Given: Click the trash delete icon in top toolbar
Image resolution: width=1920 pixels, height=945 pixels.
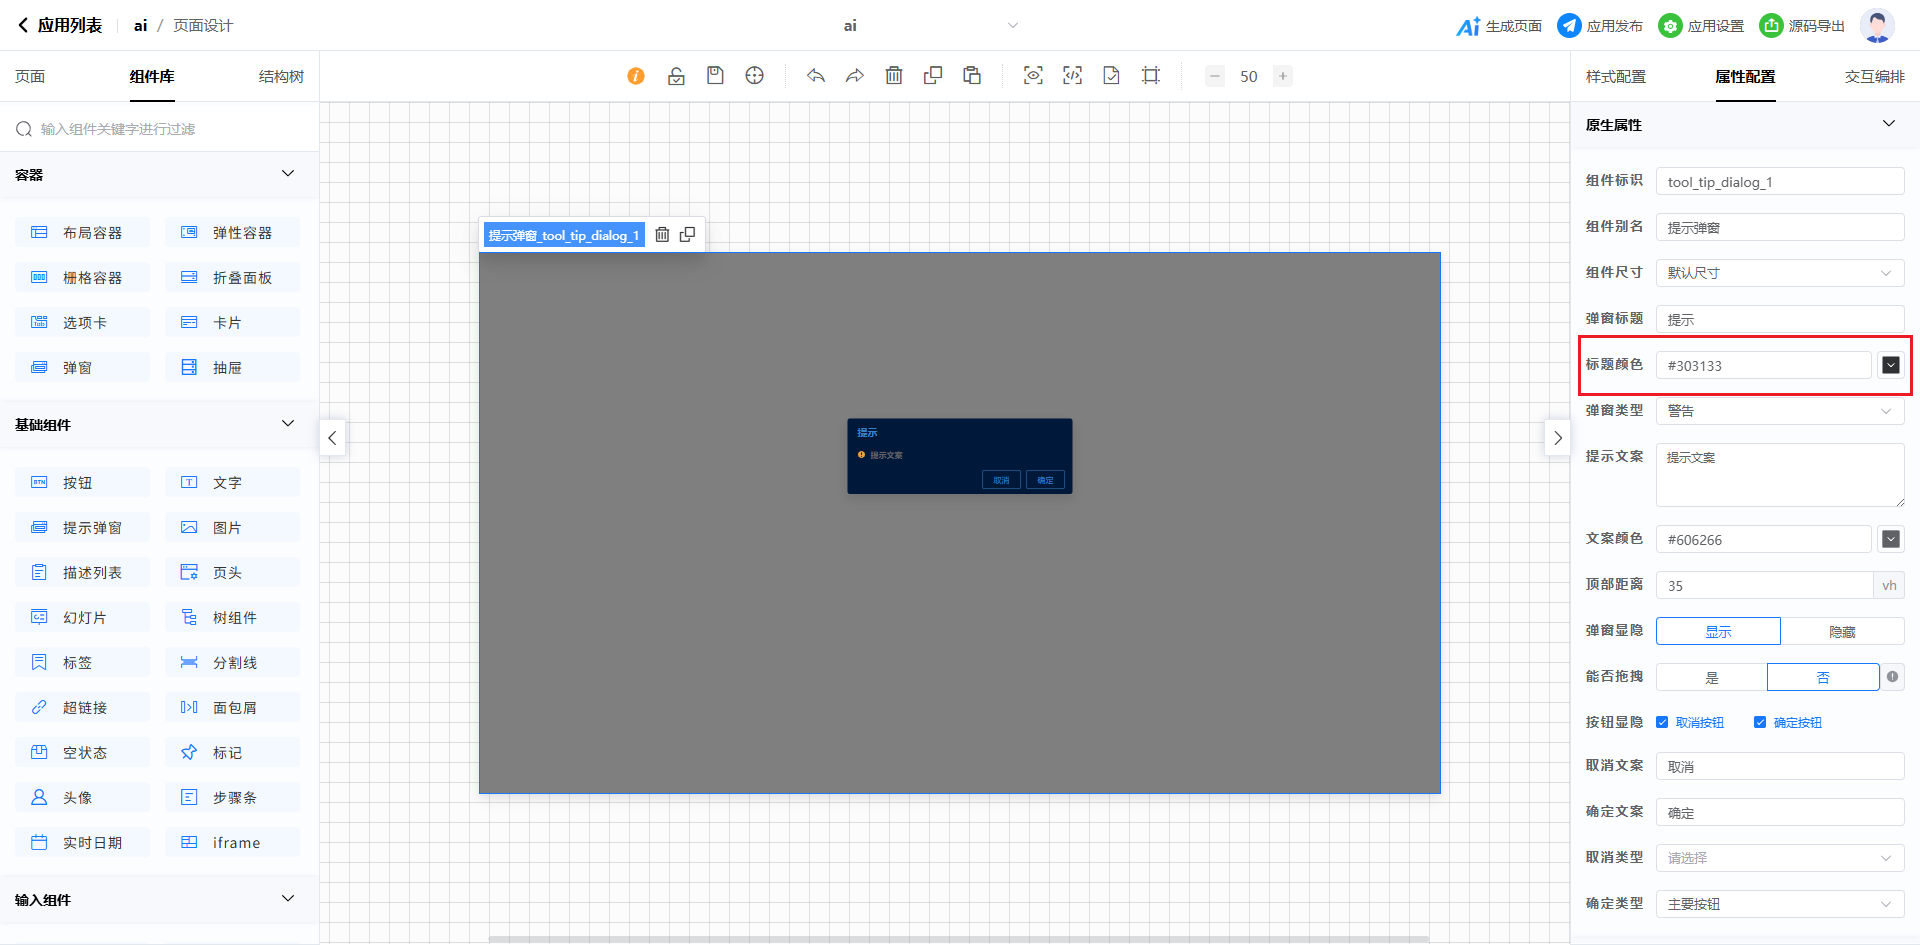Looking at the screenshot, I should pos(894,76).
